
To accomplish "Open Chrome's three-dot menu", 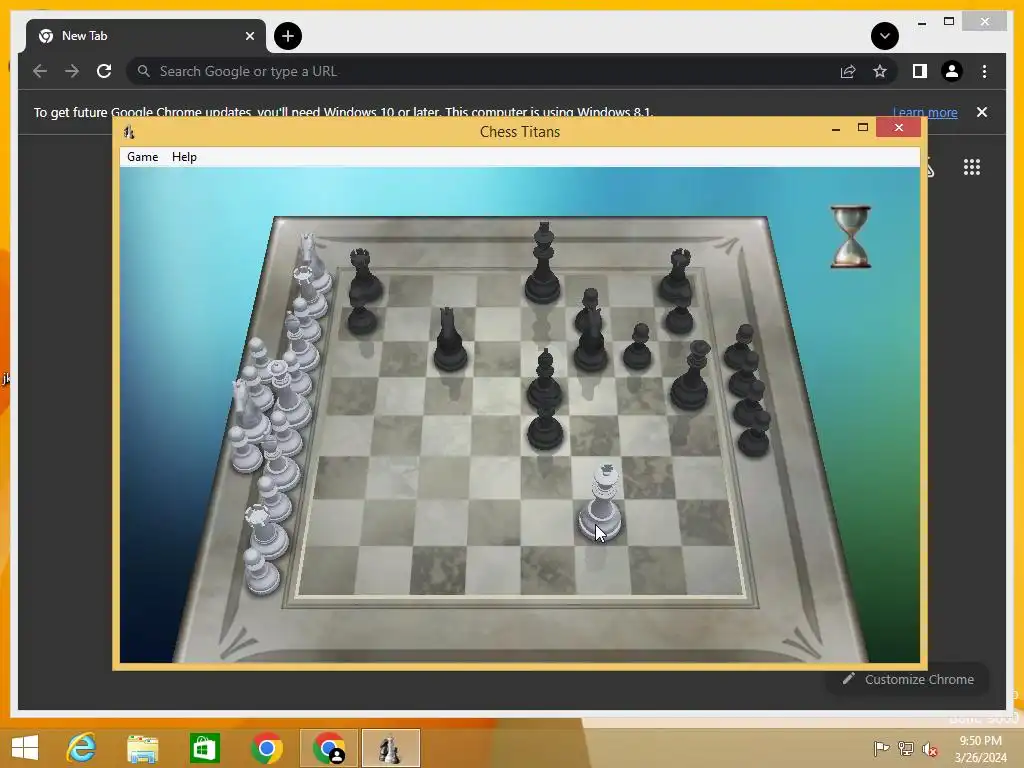I will click(x=984, y=71).
